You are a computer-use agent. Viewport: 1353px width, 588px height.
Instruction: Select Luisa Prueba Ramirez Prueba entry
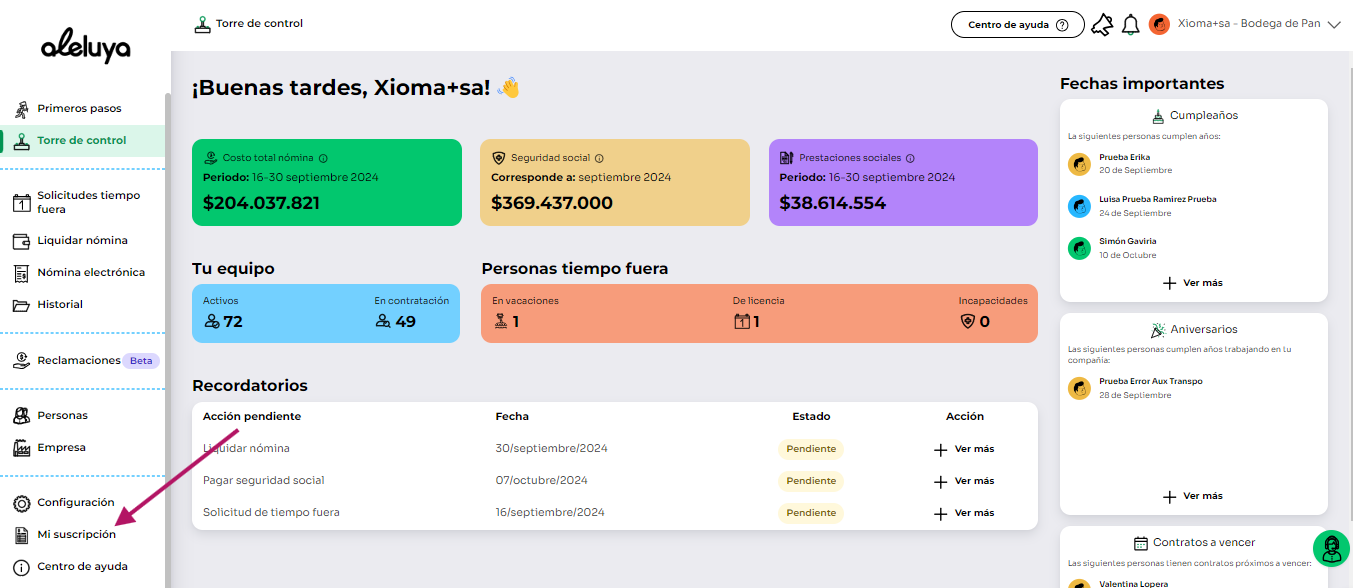[1193, 206]
